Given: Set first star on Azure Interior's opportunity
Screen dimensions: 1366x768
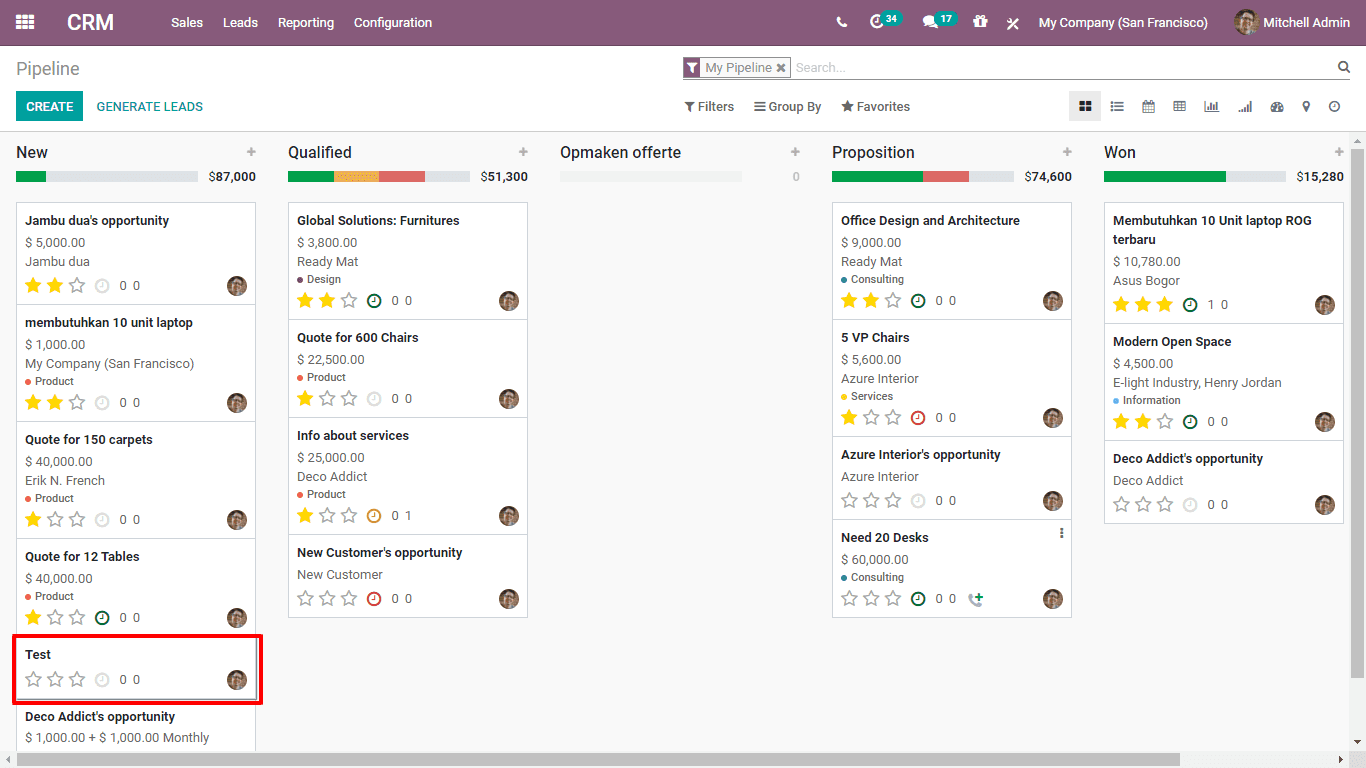Looking at the screenshot, I should (849, 501).
